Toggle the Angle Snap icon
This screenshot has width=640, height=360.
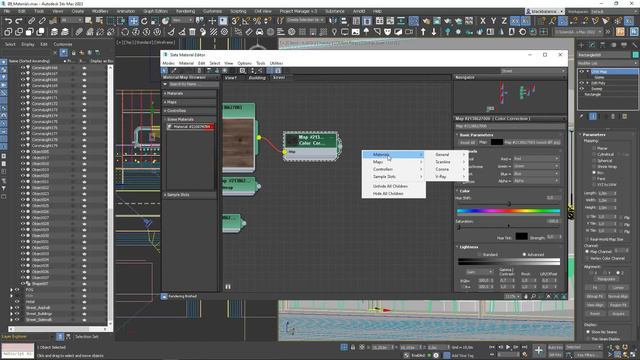coord(246,20)
